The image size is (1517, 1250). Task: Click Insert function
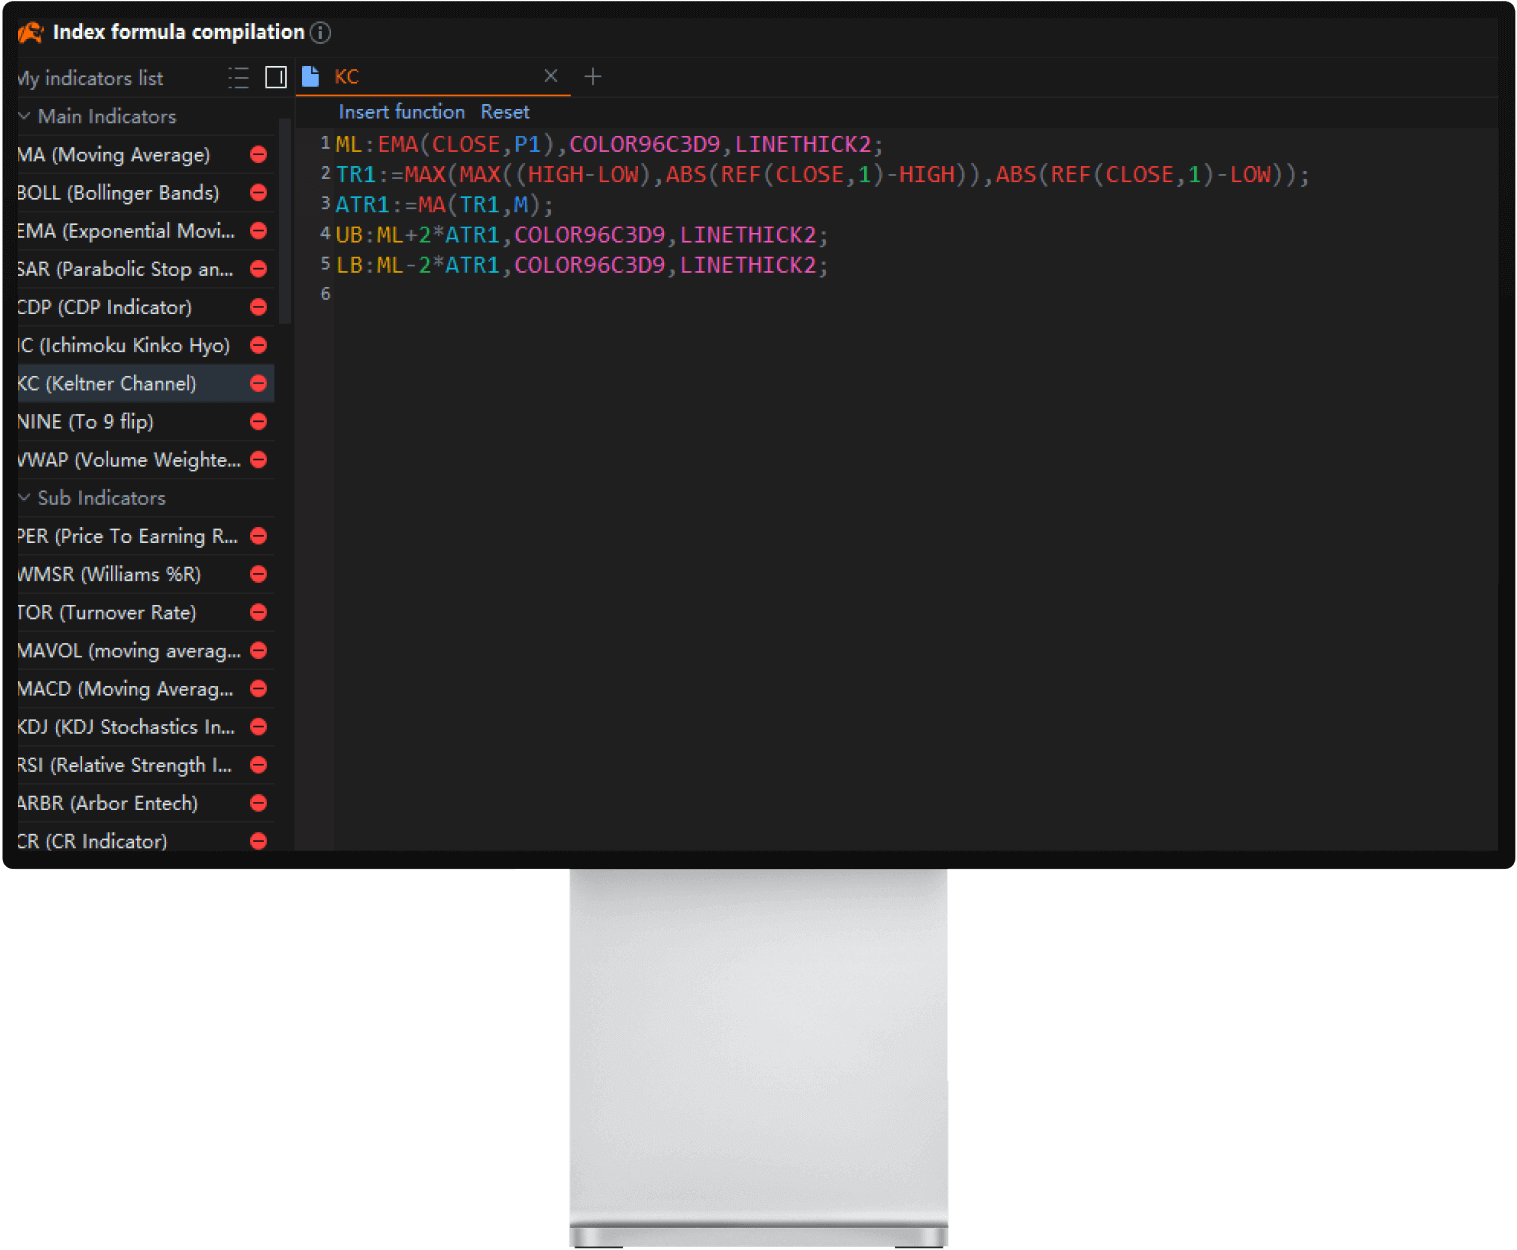click(x=400, y=111)
